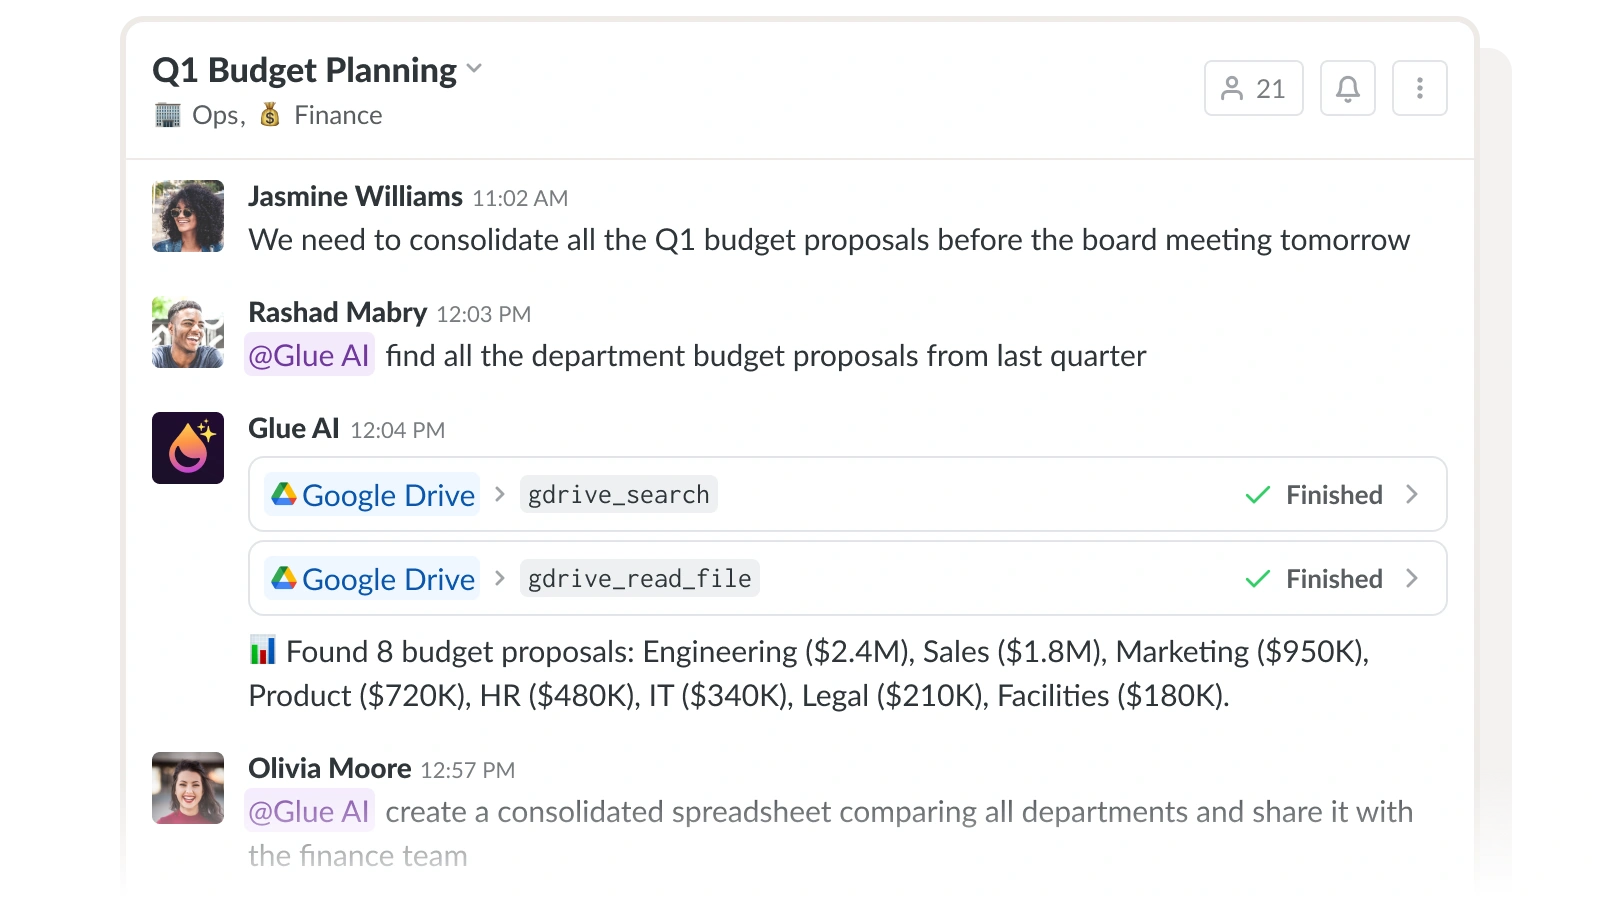
Task: Expand the Q1 Budget Planning title dropdown
Action: click(x=474, y=69)
